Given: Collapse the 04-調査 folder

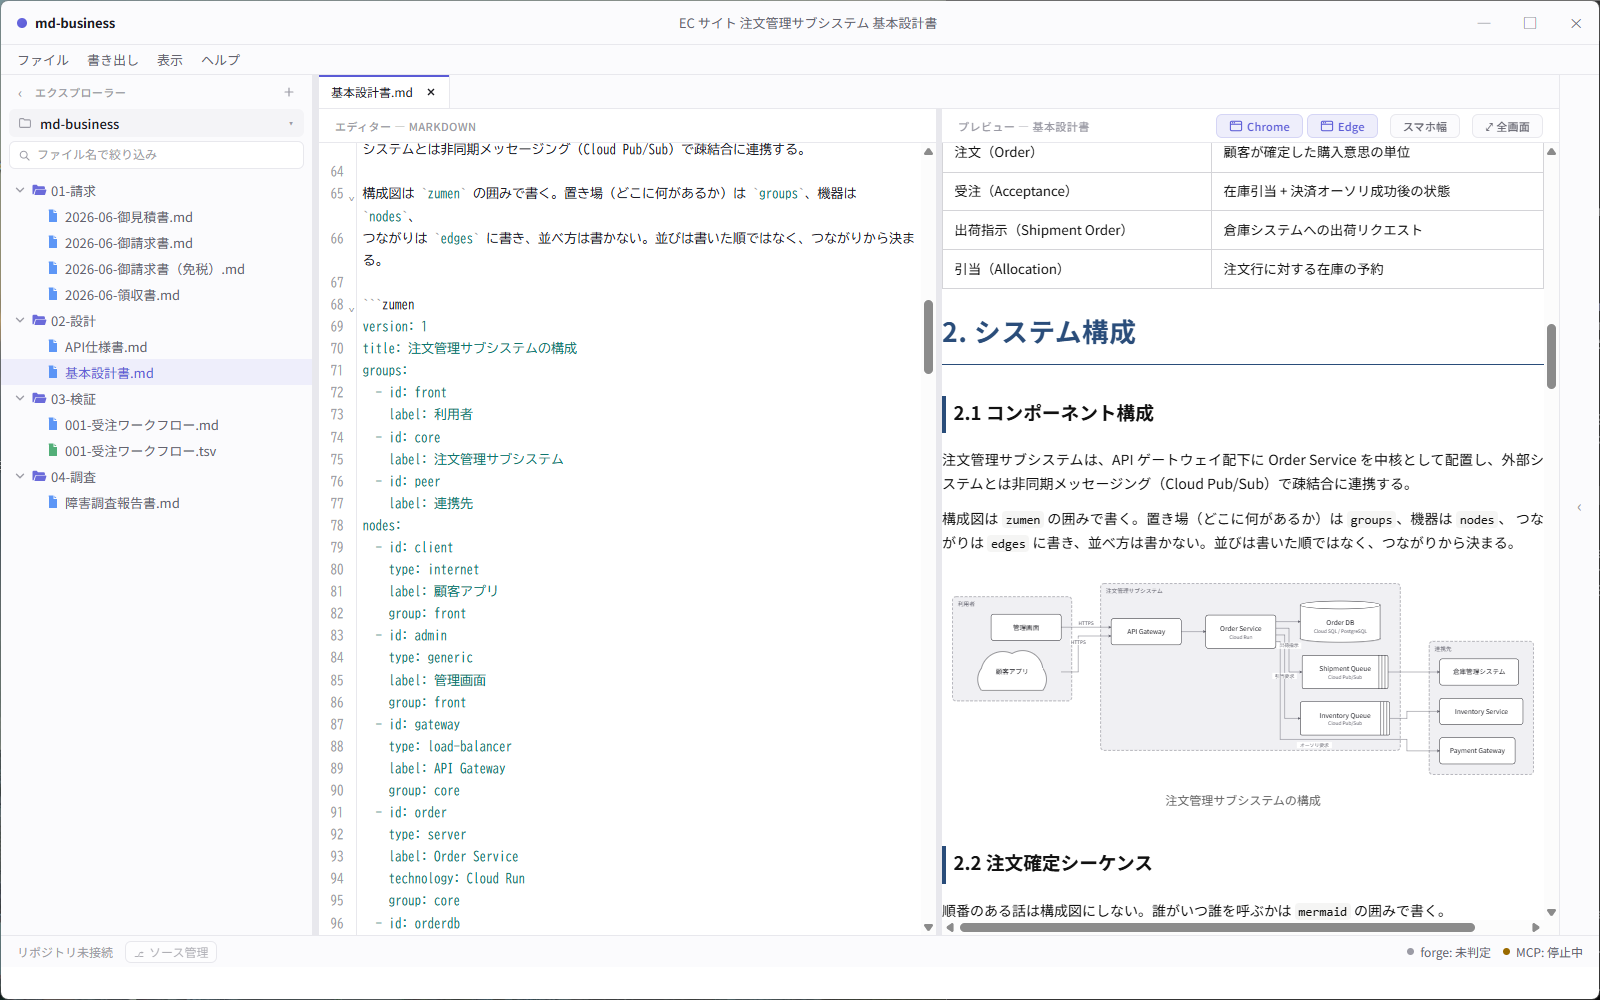Looking at the screenshot, I should 20,476.
